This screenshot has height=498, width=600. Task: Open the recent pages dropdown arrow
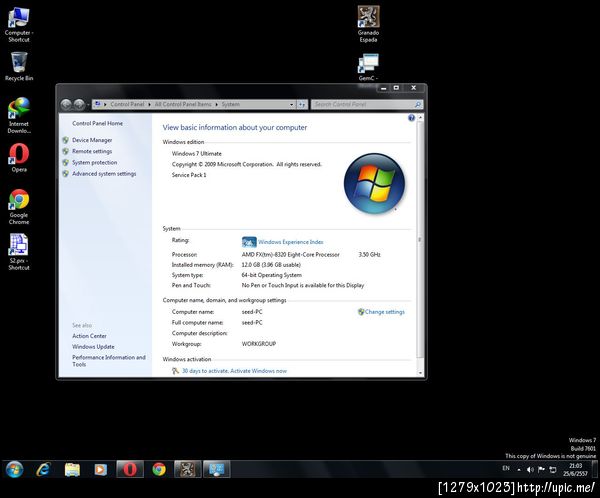tap(88, 104)
